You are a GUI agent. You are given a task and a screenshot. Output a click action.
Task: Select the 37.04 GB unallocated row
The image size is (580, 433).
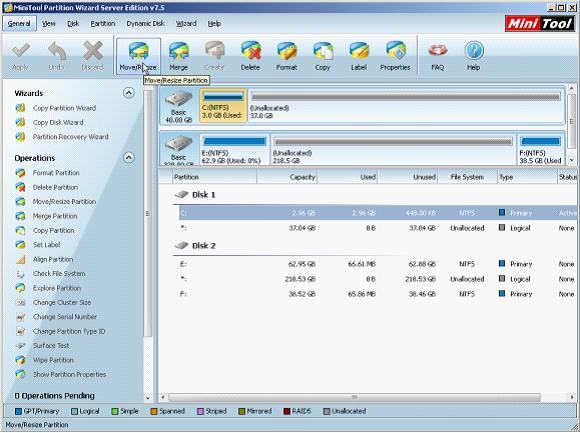pyautogui.click(x=378, y=228)
